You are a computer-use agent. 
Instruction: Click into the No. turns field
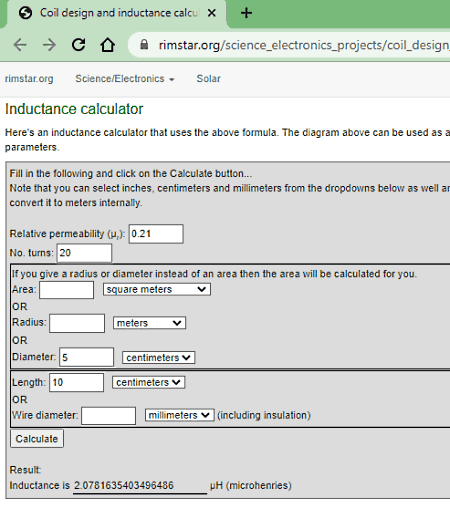(84, 253)
